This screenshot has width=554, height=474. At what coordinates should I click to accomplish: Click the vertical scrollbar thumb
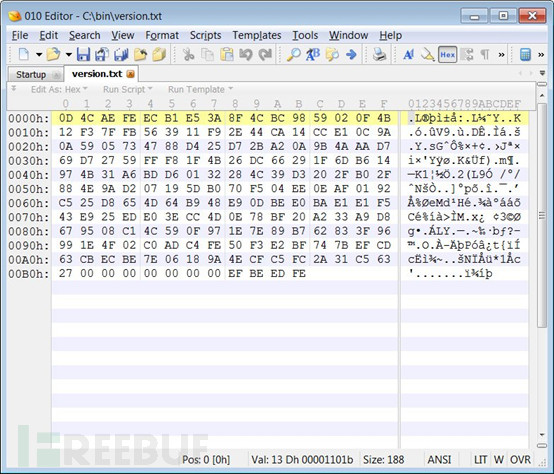(x=542, y=215)
